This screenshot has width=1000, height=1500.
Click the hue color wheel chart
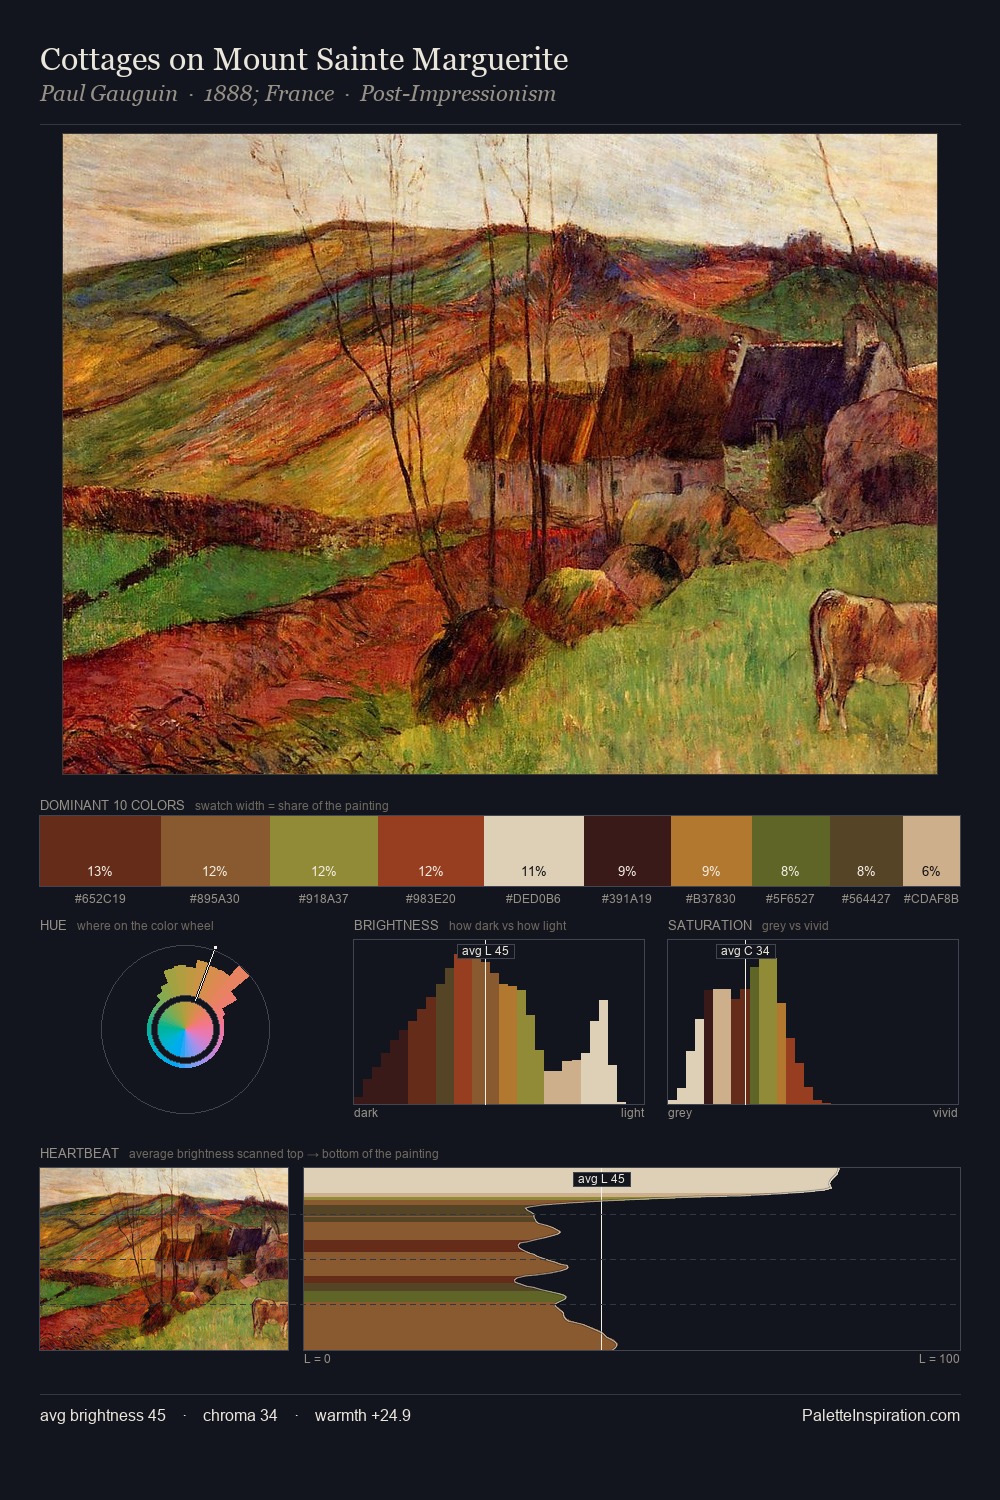click(x=185, y=1029)
